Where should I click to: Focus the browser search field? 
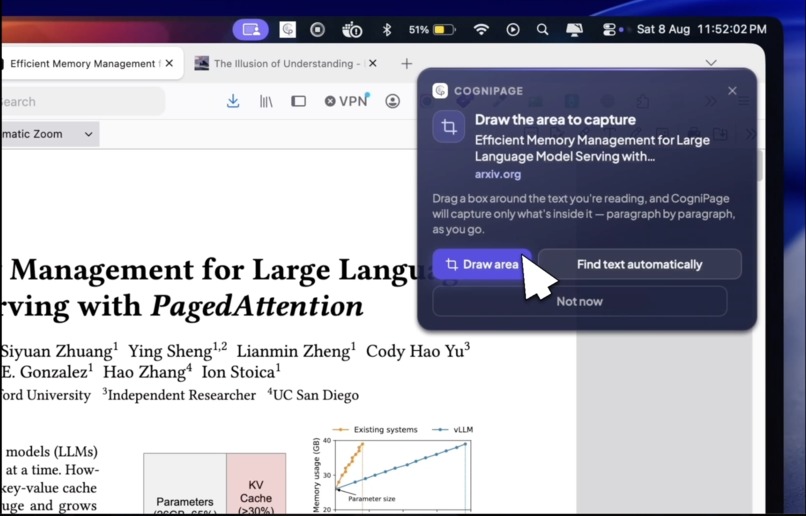point(82,101)
